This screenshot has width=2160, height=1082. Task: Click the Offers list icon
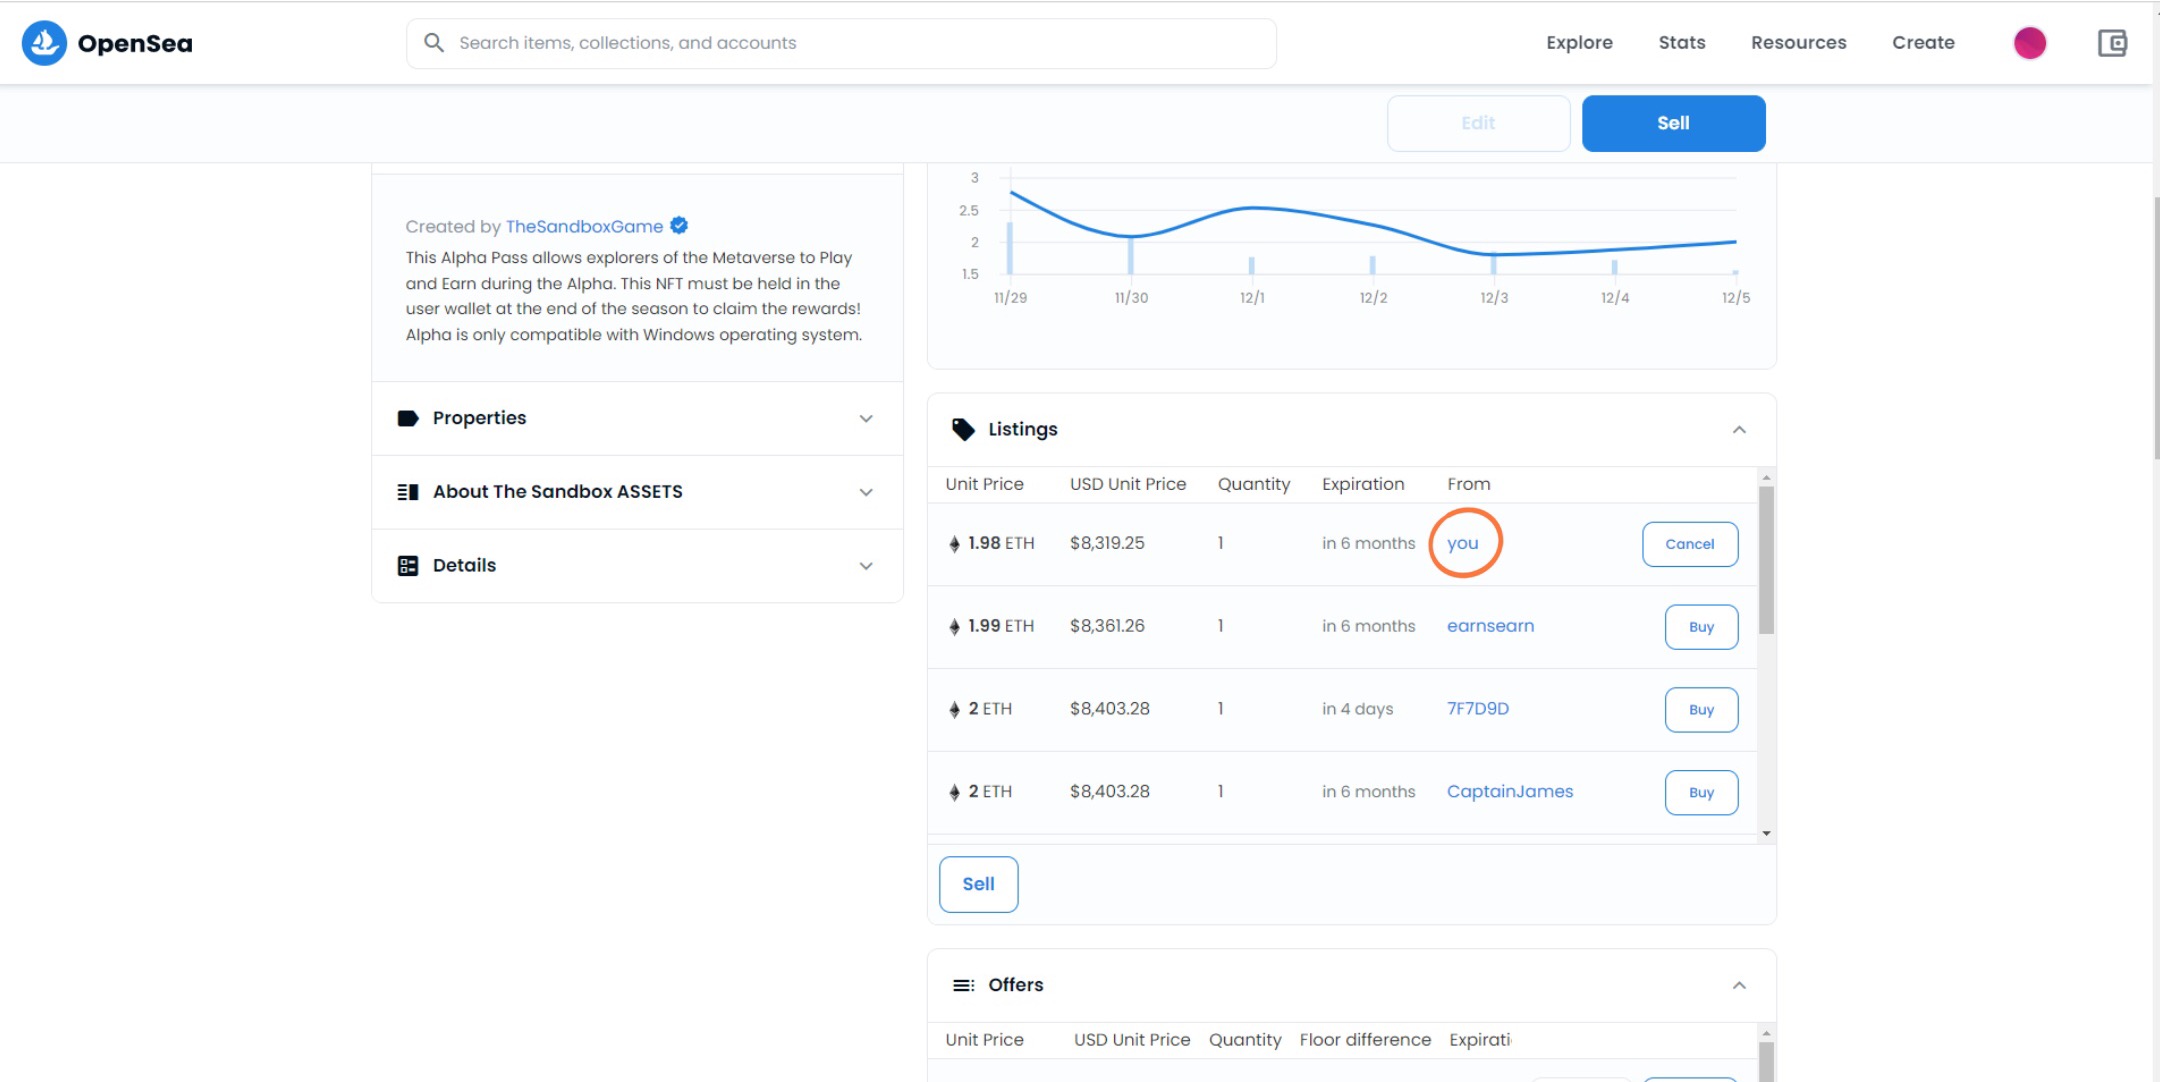pyautogui.click(x=963, y=985)
